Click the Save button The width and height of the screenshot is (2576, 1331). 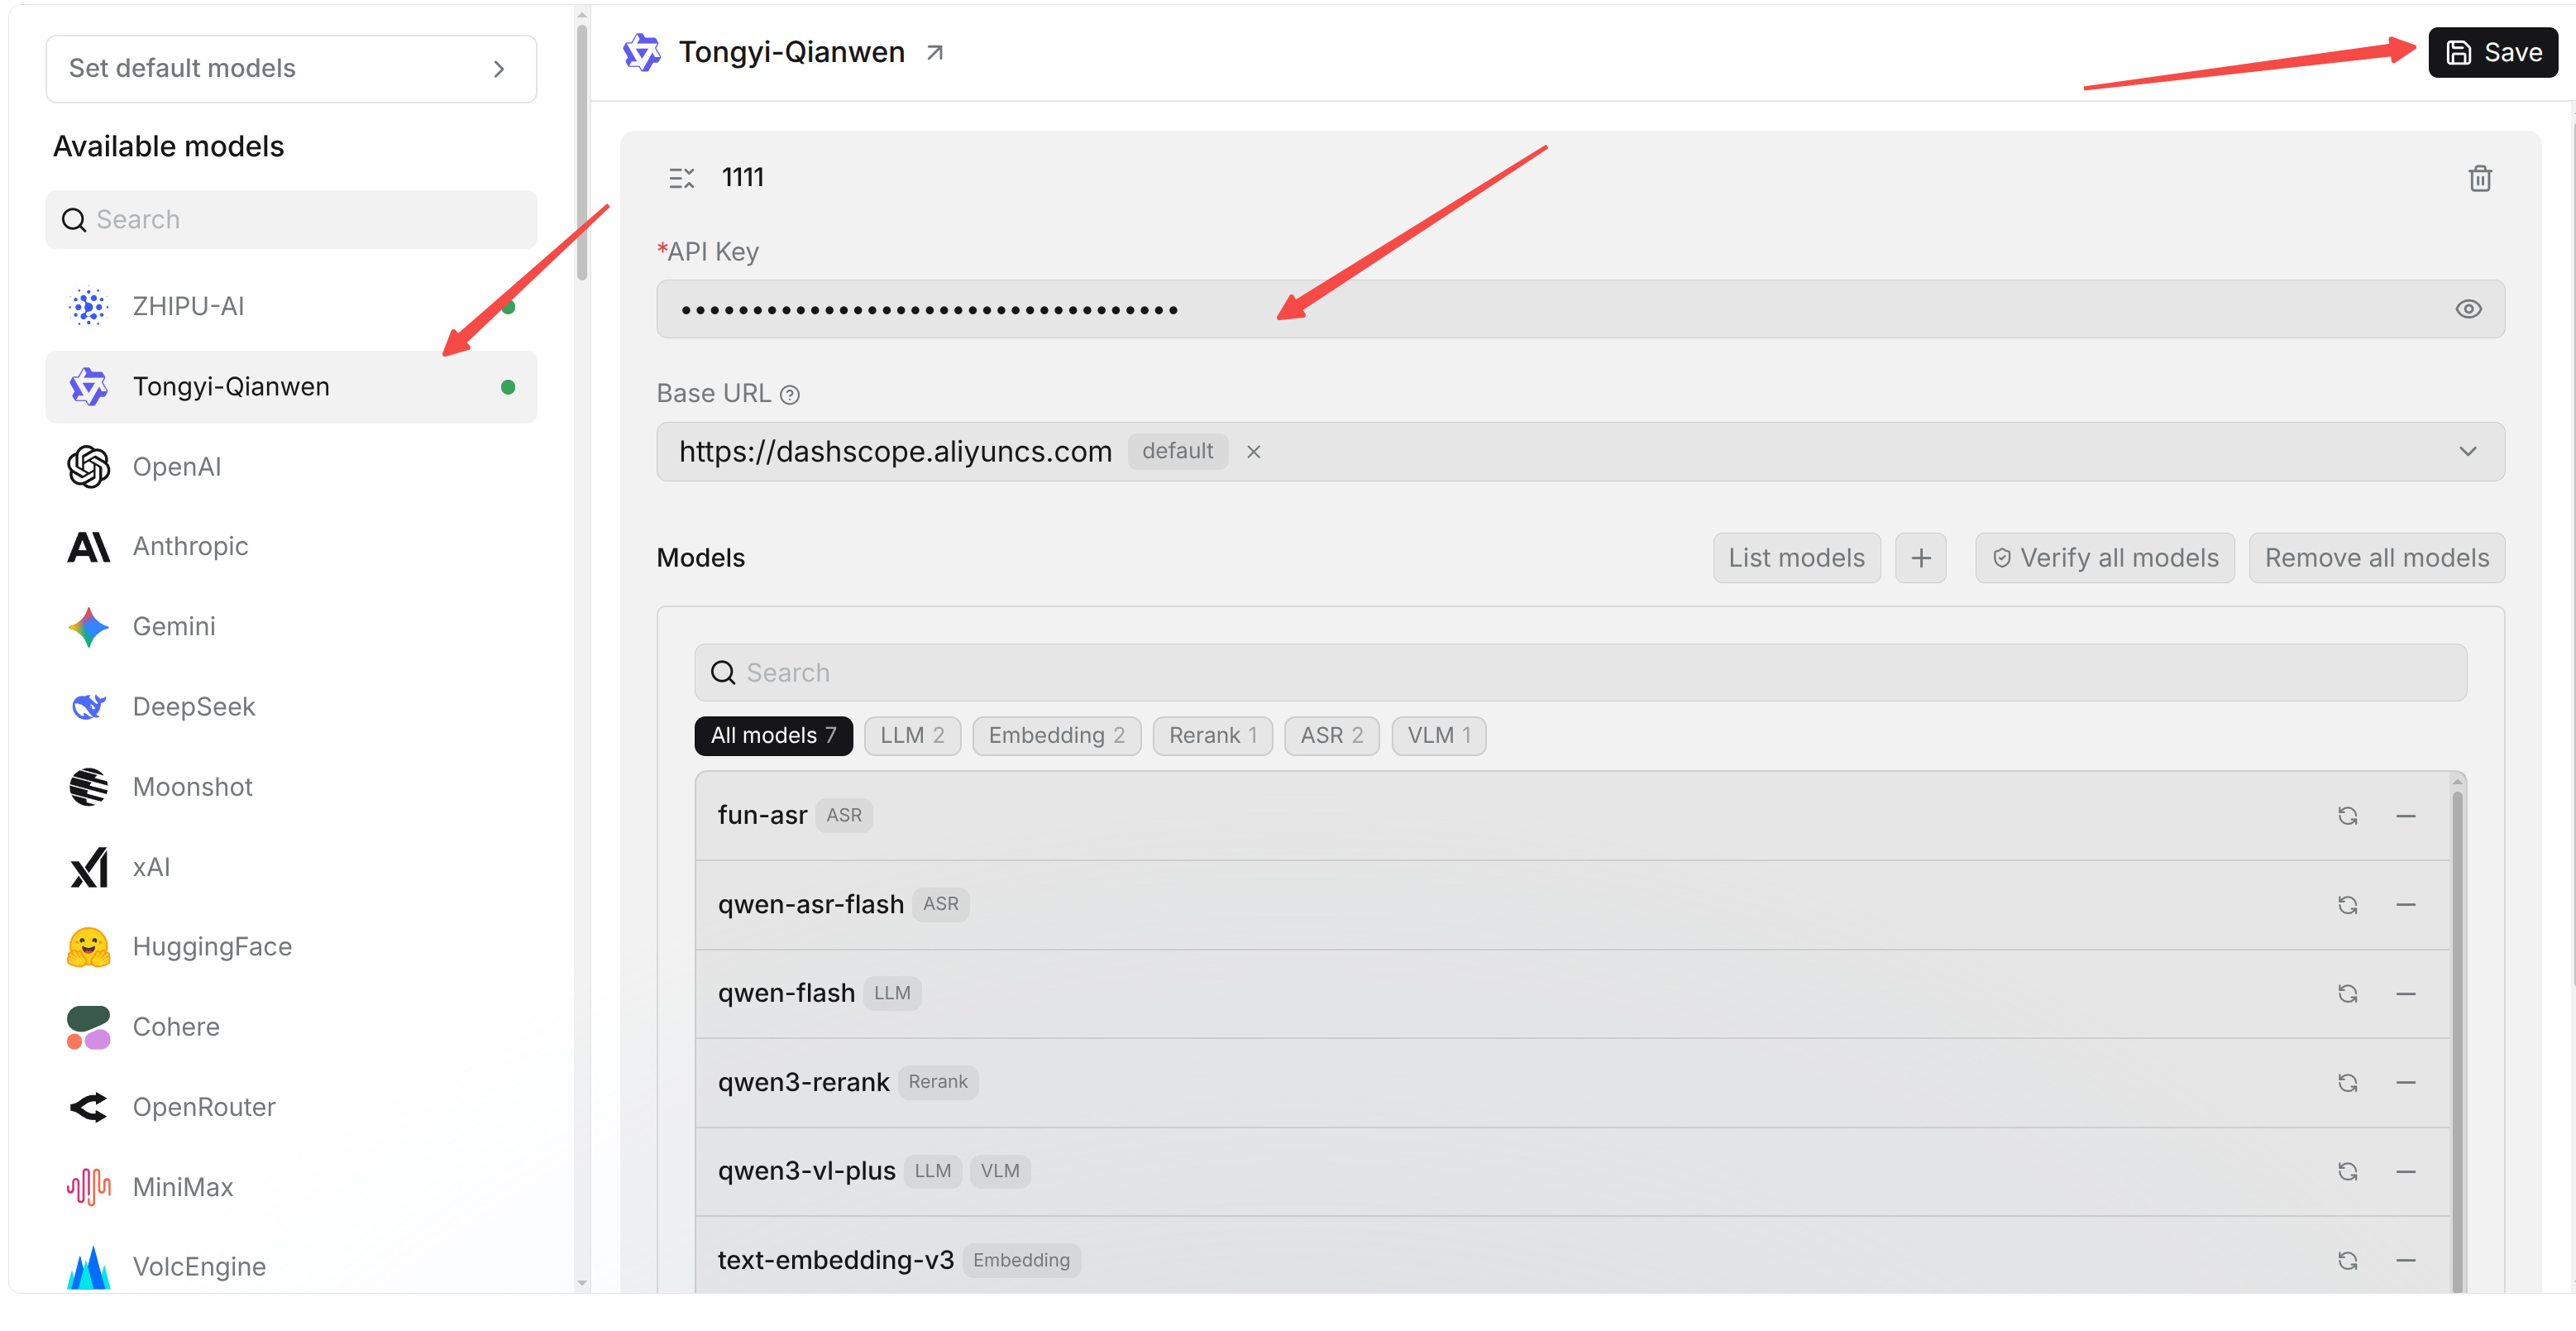(2493, 53)
